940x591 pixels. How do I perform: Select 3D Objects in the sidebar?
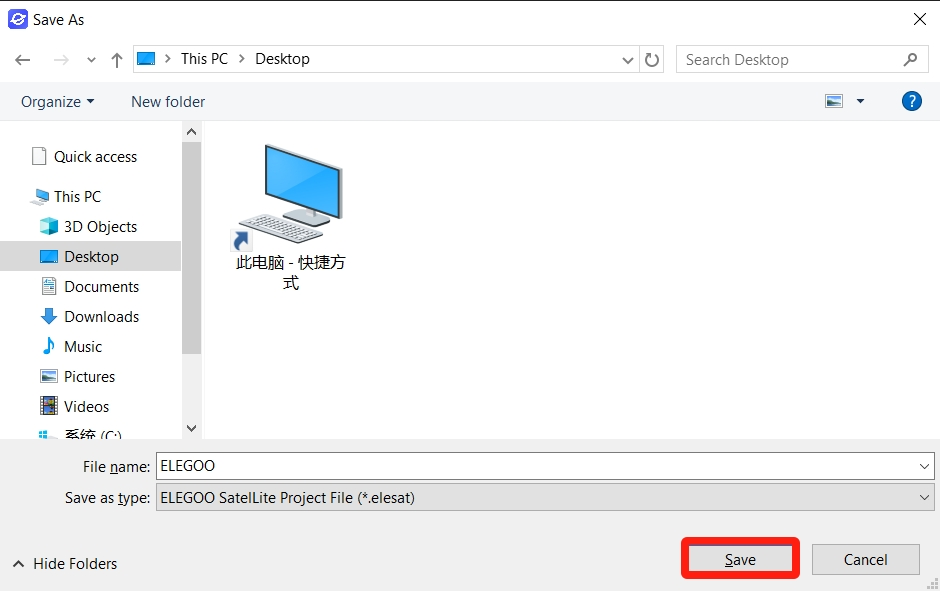pyautogui.click(x=100, y=227)
